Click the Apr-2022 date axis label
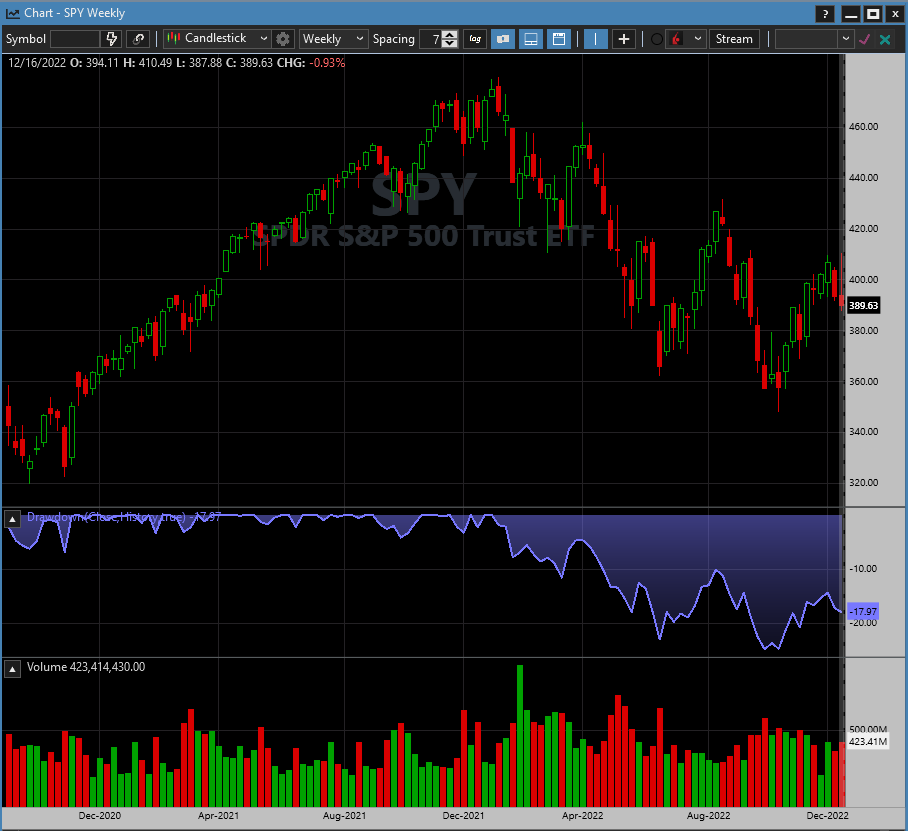 (583, 815)
